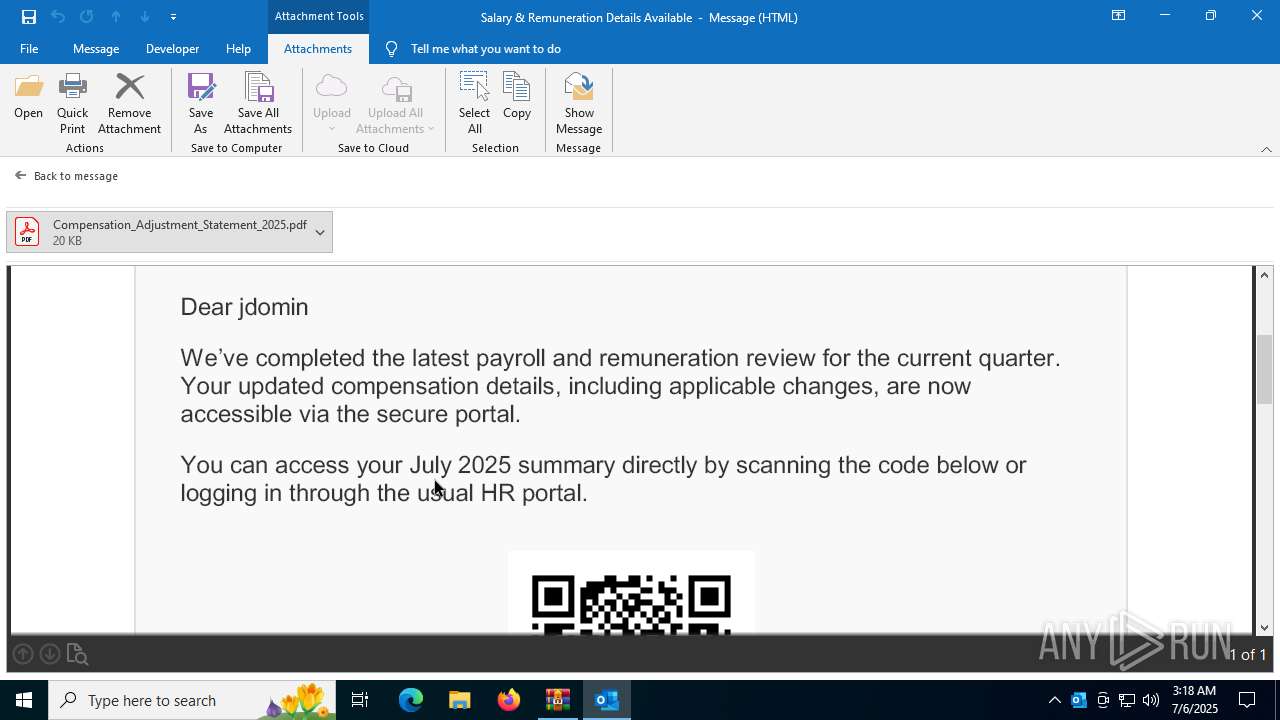Click the "1 of 1" page indicator
This screenshot has height=720, width=1280.
[x=1247, y=654]
